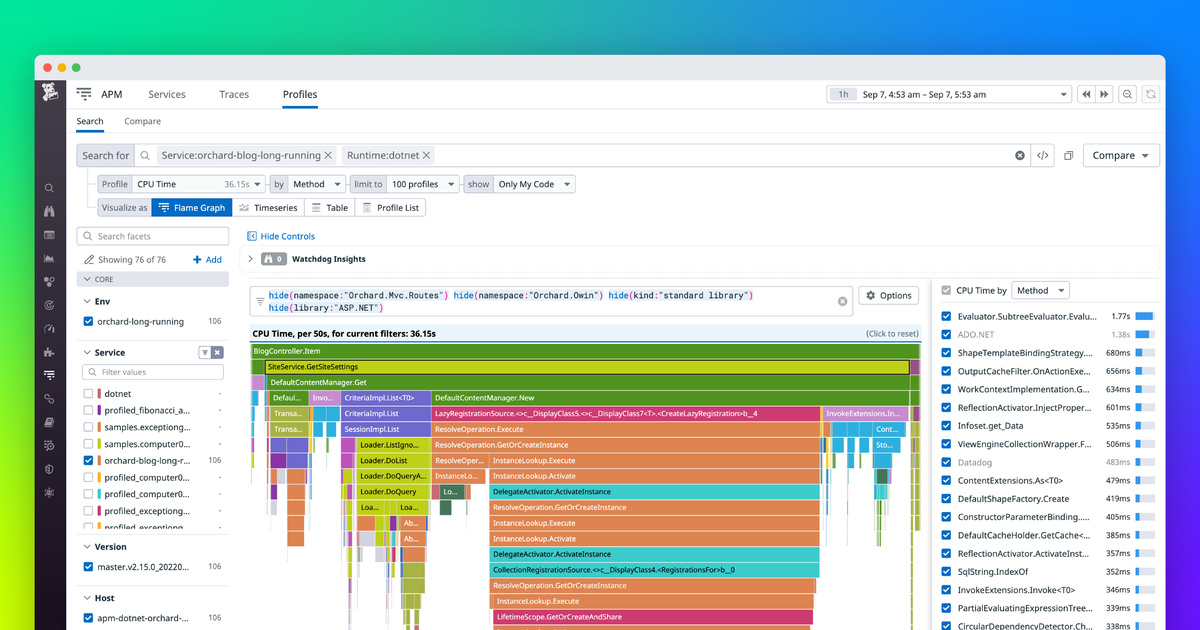Open the 'by Method' grouping dropdown
The width and height of the screenshot is (1200, 630).
[x=317, y=184]
